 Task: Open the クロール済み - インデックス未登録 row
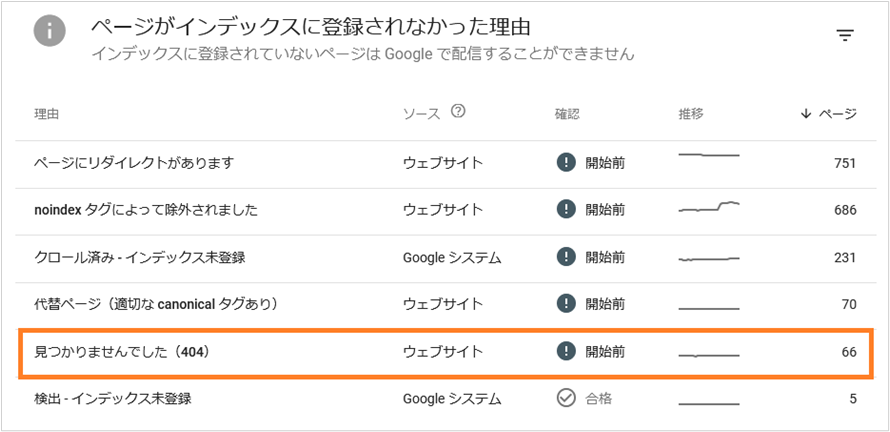(140, 257)
